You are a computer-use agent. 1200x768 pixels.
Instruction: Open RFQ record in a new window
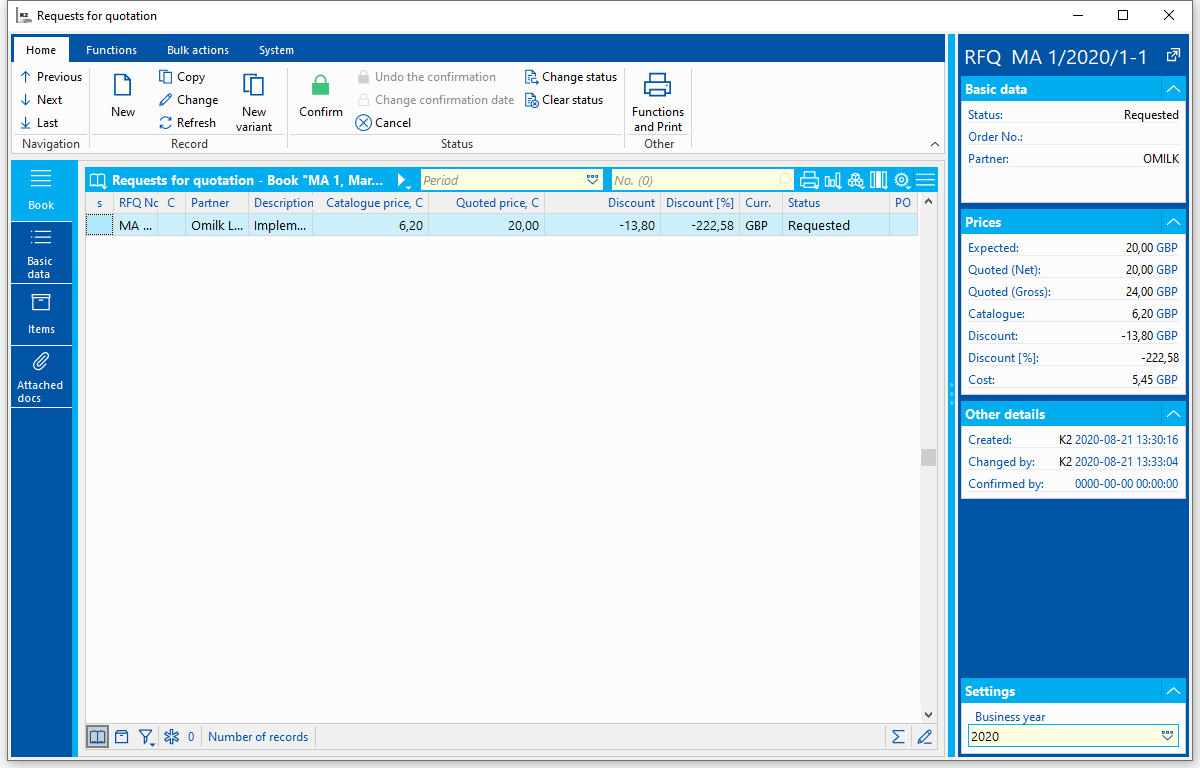click(x=1174, y=57)
